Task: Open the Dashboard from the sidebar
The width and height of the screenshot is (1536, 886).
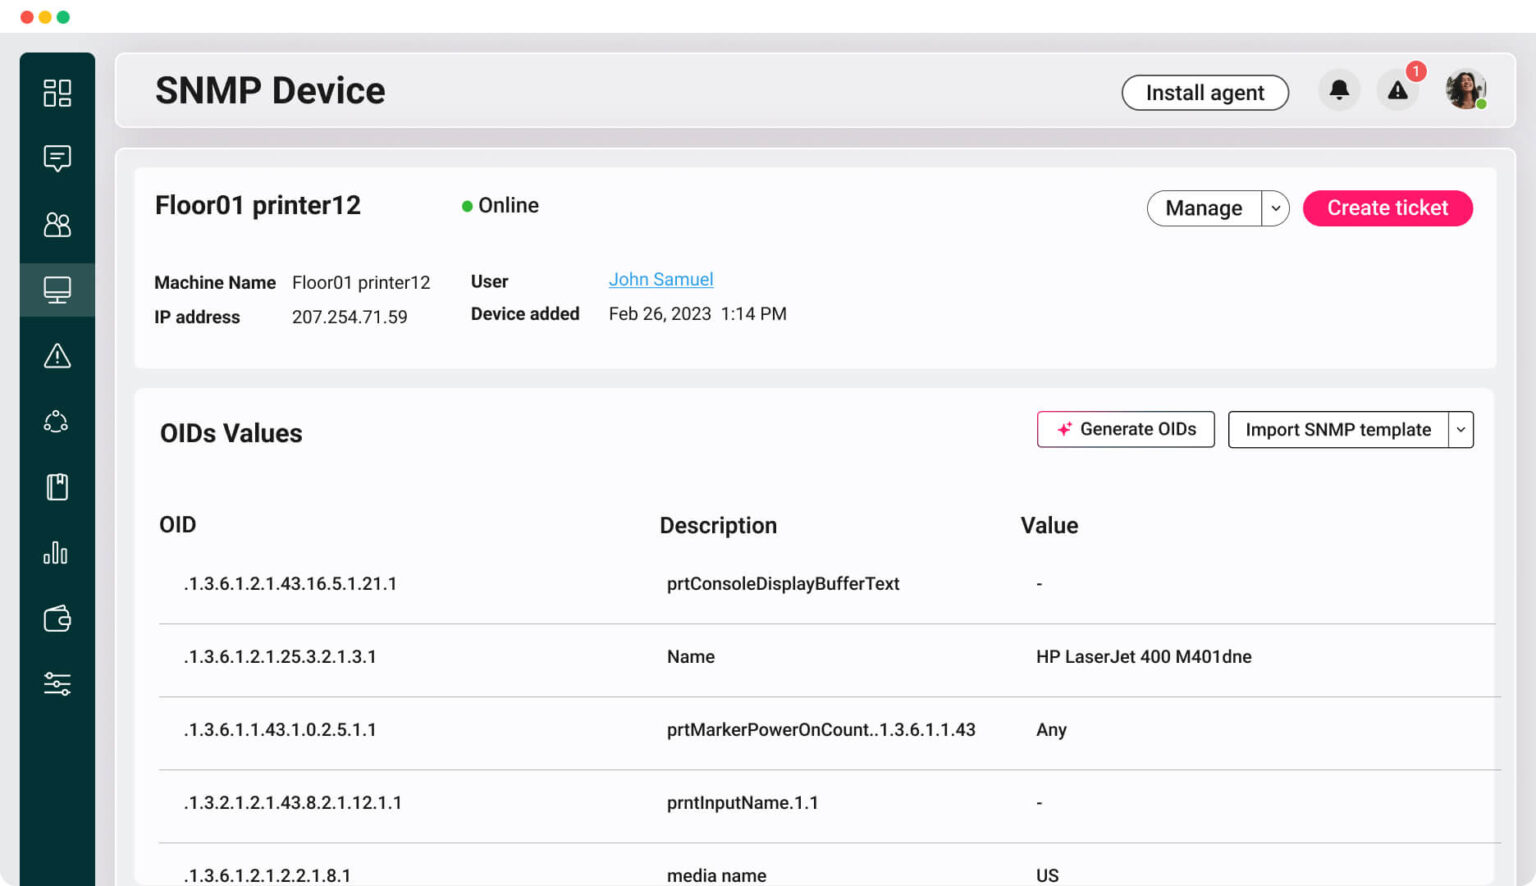Action: point(57,93)
